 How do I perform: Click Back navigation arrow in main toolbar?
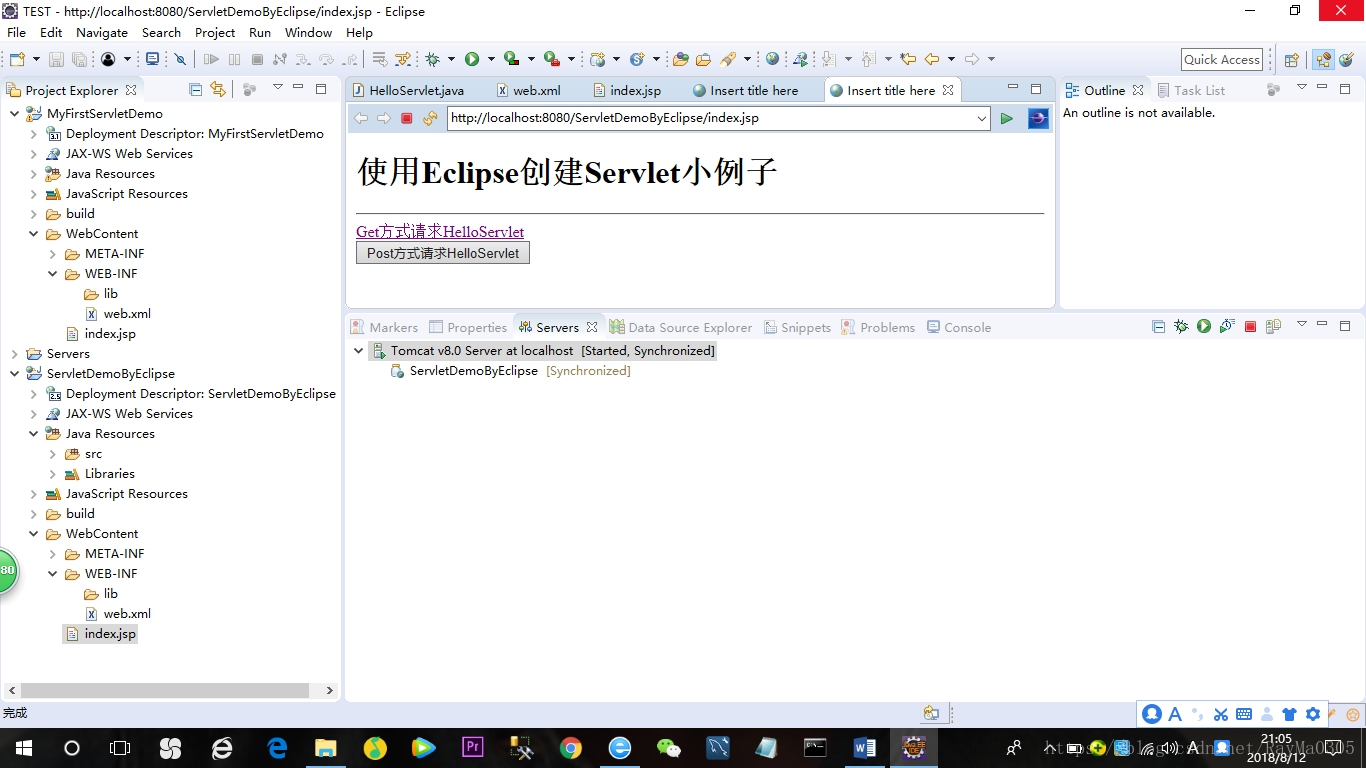tap(932, 59)
